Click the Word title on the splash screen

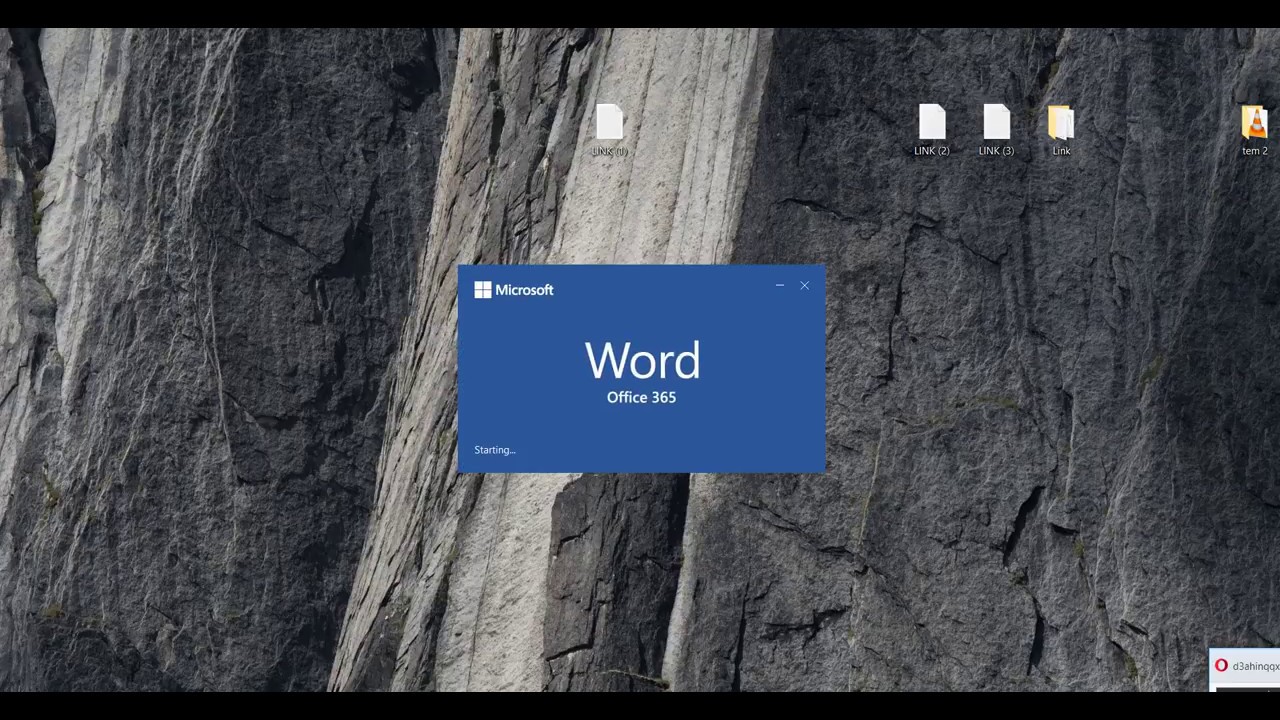[x=642, y=361]
